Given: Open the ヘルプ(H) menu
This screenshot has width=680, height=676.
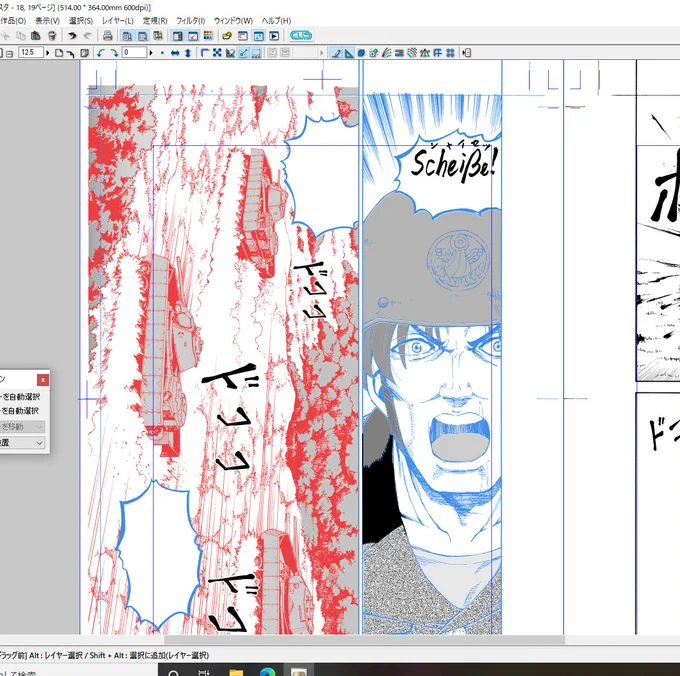Looking at the screenshot, I should pos(276,21).
